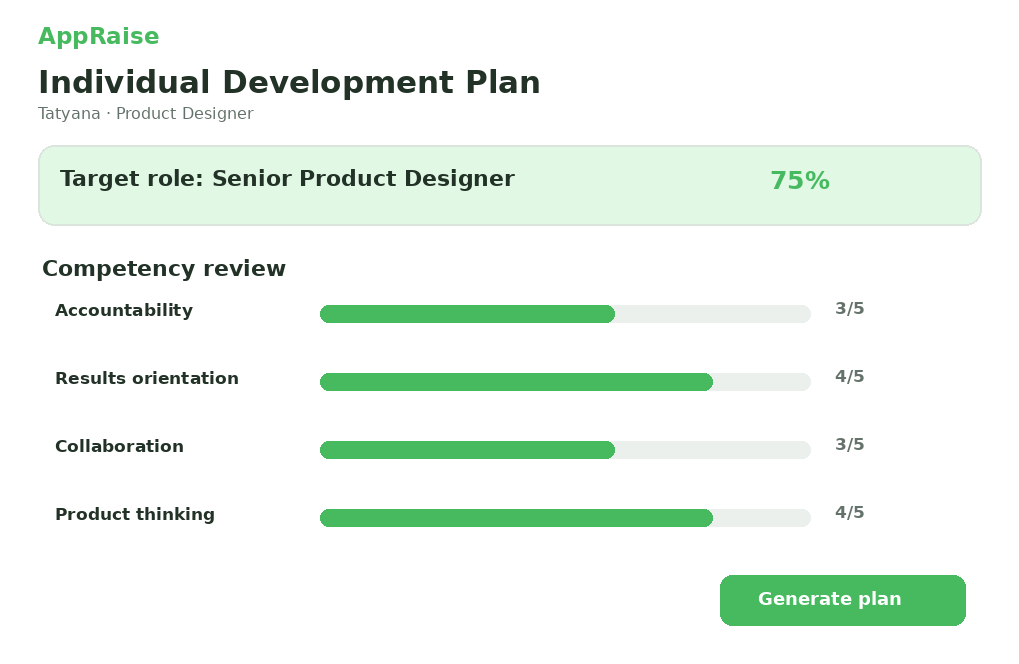This screenshot has width=1019, height=664.
Task: Click the unfilled portion of Accountability bar
Action: [x=713, y=314]
